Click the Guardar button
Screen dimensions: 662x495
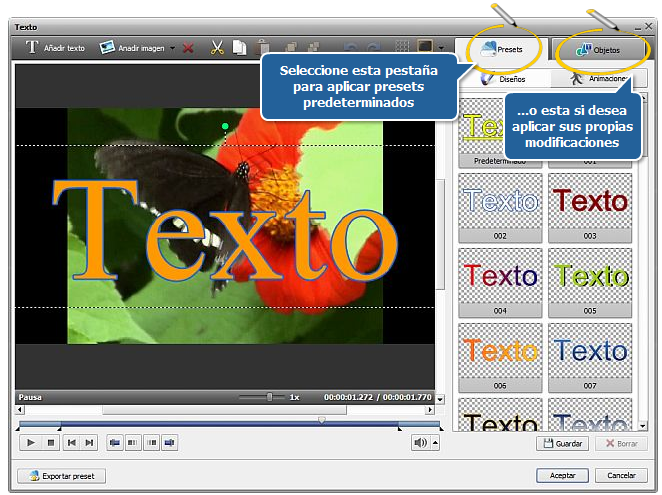(x=563, y=443)
